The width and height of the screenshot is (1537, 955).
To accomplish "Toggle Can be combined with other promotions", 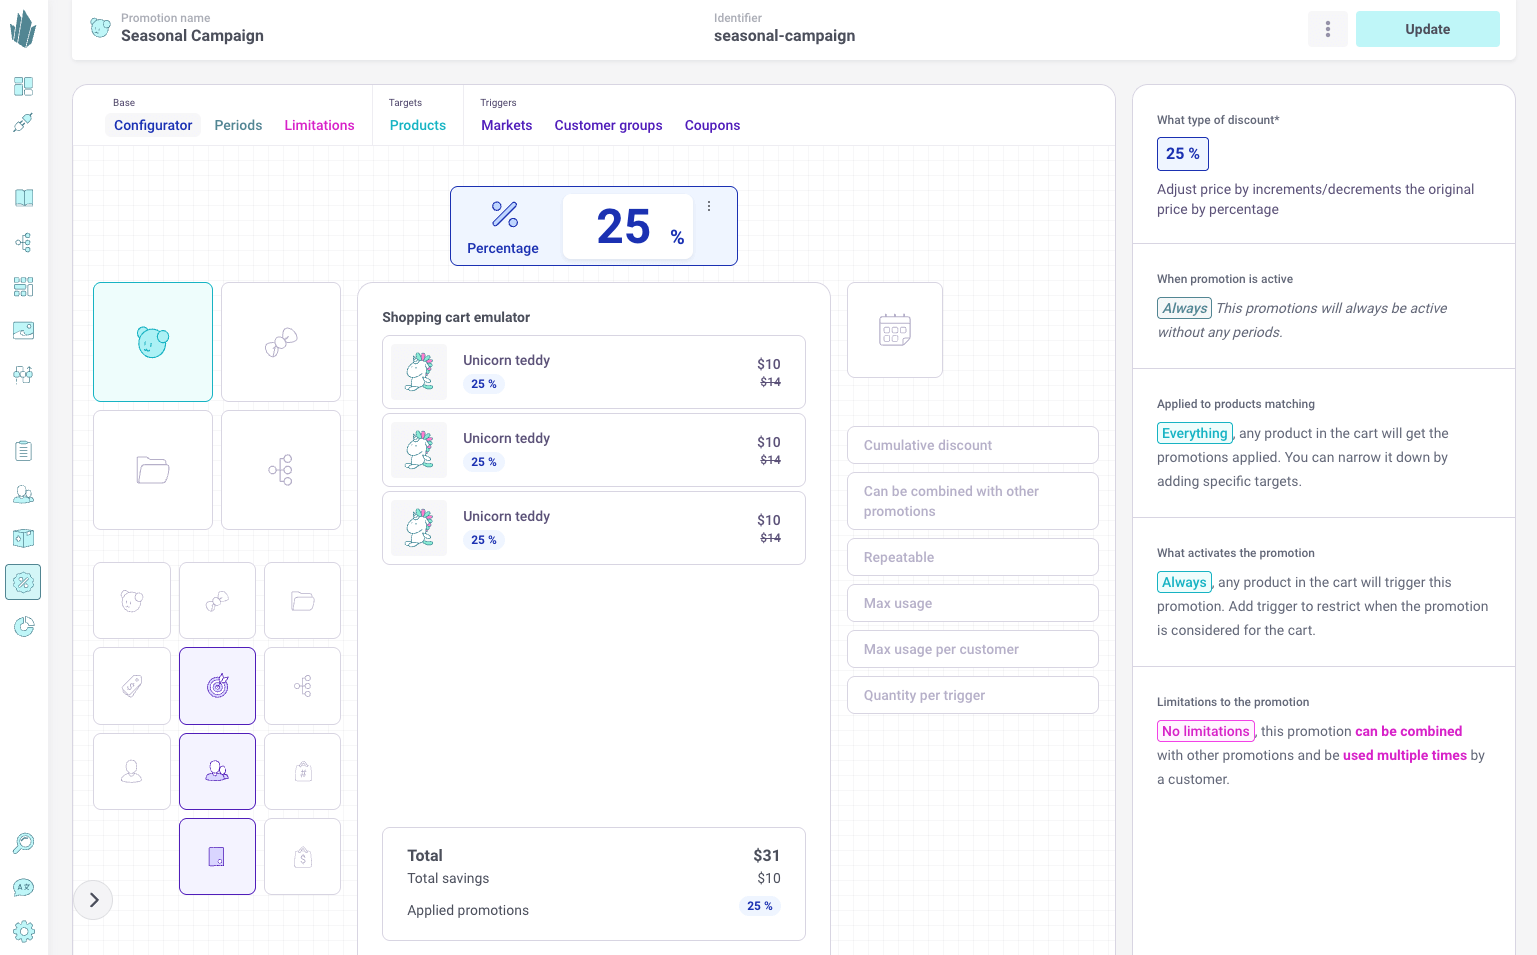I will click(972, 501).
